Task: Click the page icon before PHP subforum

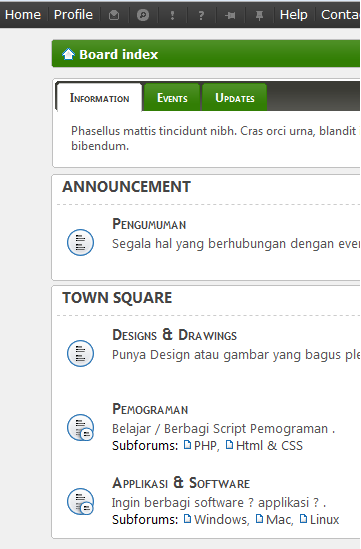Action: (x=188, y=445)
